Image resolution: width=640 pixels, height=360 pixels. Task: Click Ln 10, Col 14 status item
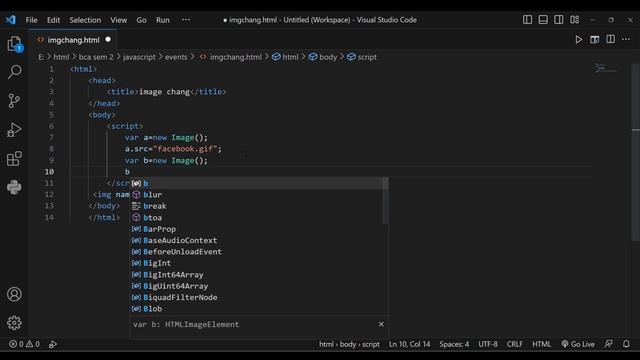(x=409, y=344)
